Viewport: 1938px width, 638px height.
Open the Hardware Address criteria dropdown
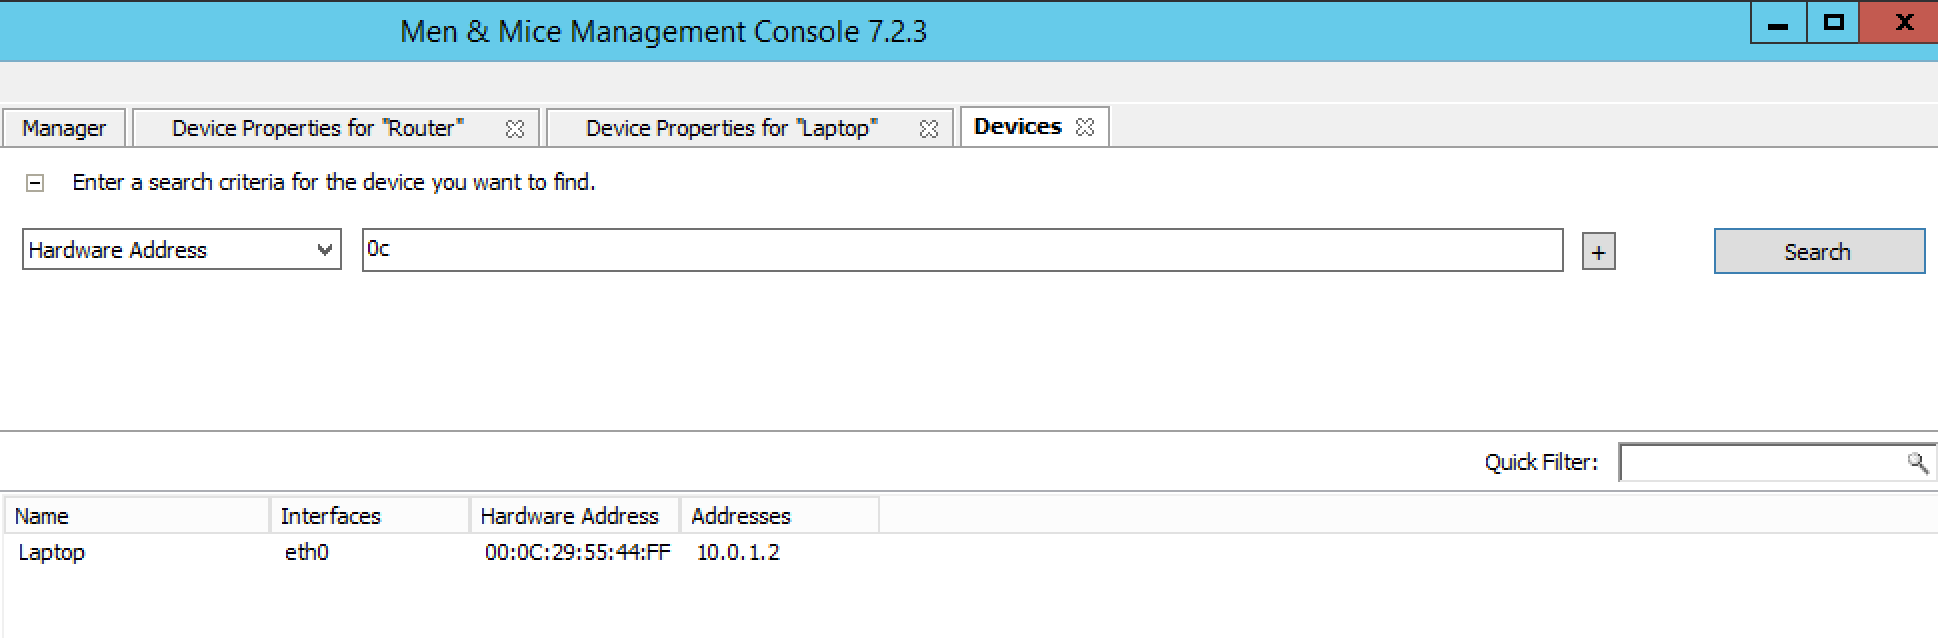[324, 250]
